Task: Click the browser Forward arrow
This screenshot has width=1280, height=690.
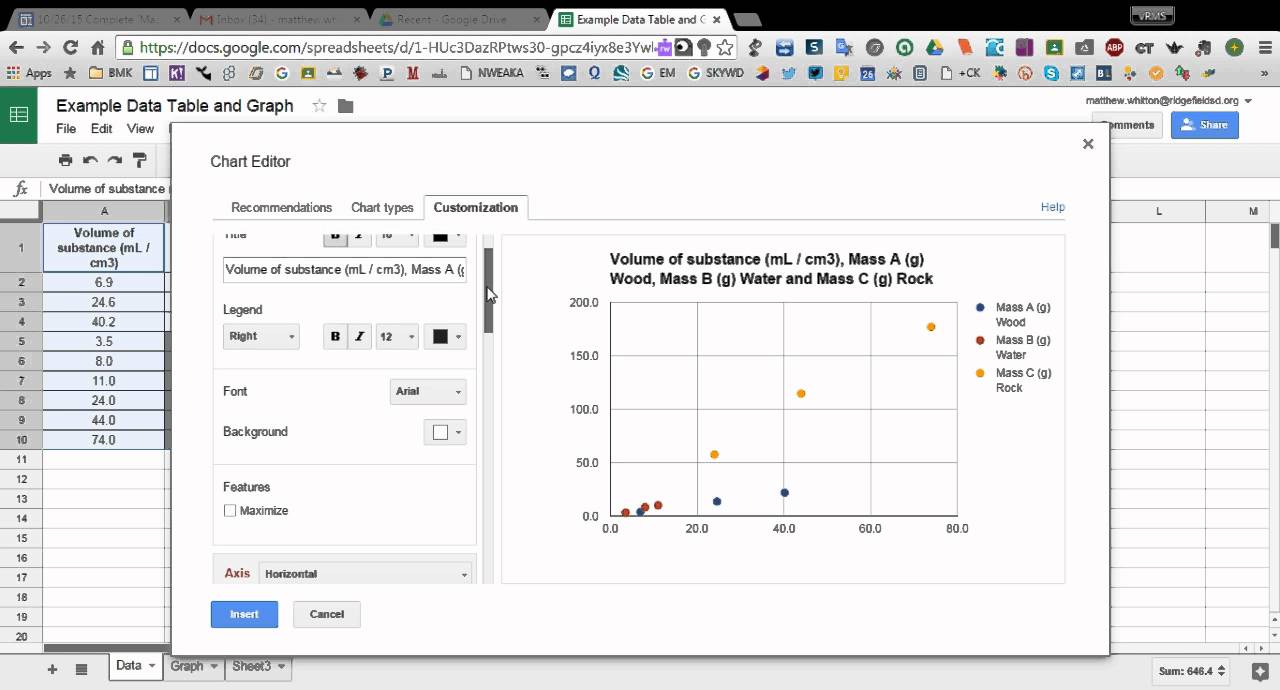Action: [x=43, y=47]
